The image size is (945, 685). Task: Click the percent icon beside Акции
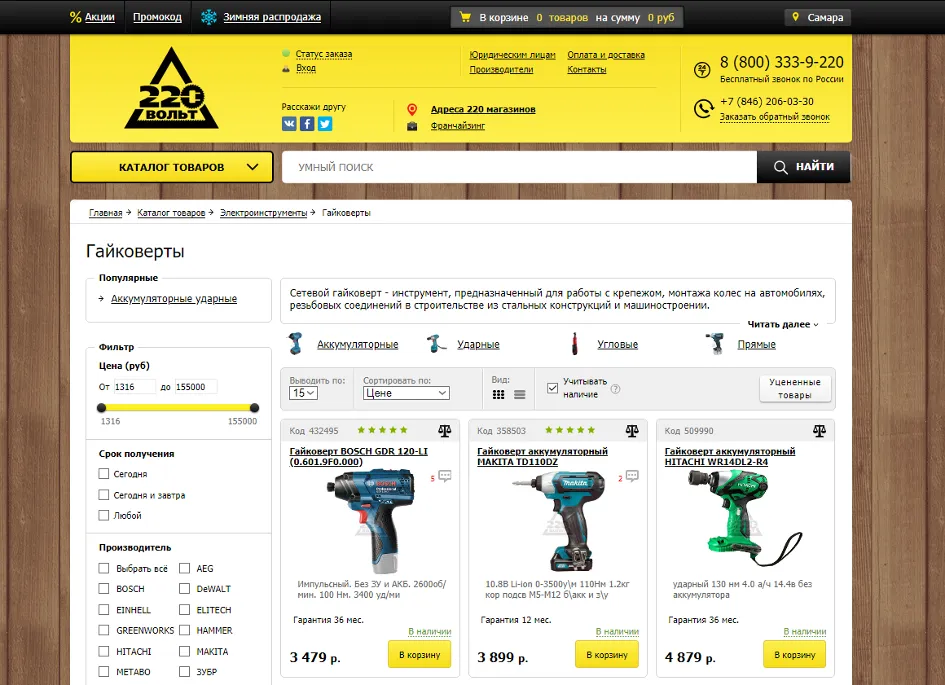75,17
